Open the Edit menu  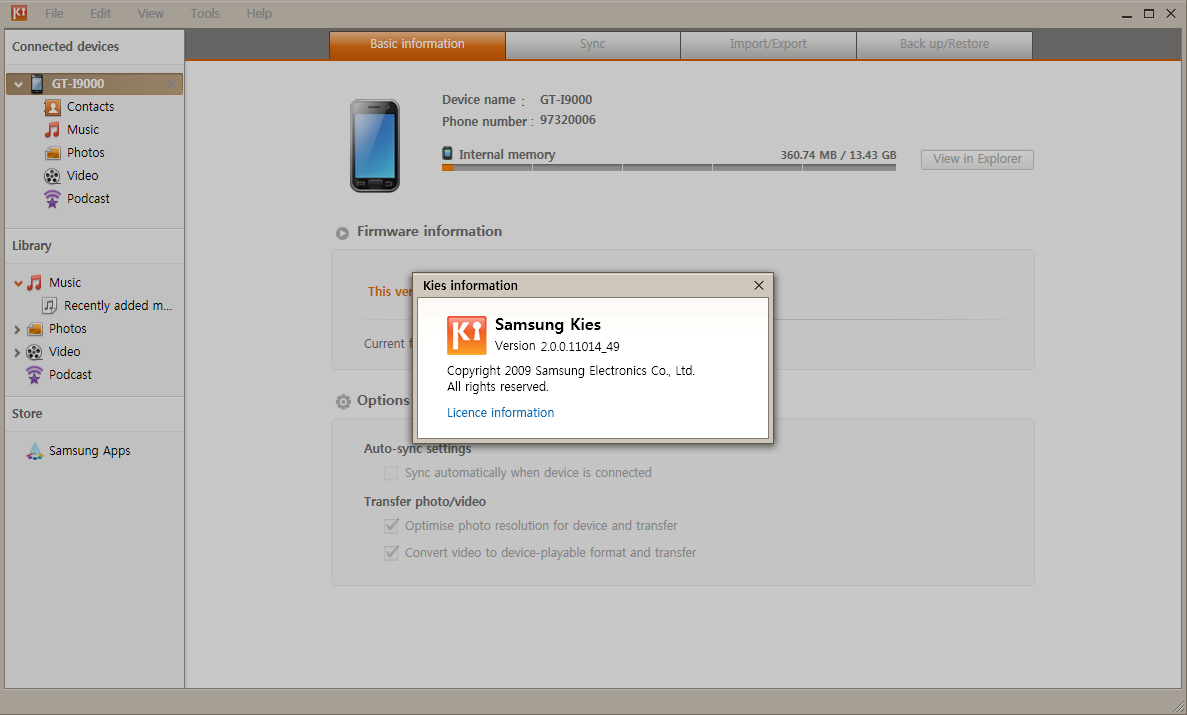[x=101, y=14]
